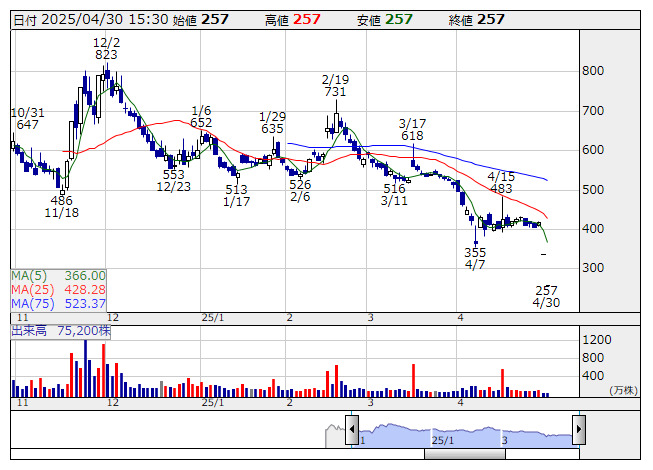The height and width of the screenshot is (470, 653).
Task: Click the right range slider handle arrow
Action: [x=579, y=429]
